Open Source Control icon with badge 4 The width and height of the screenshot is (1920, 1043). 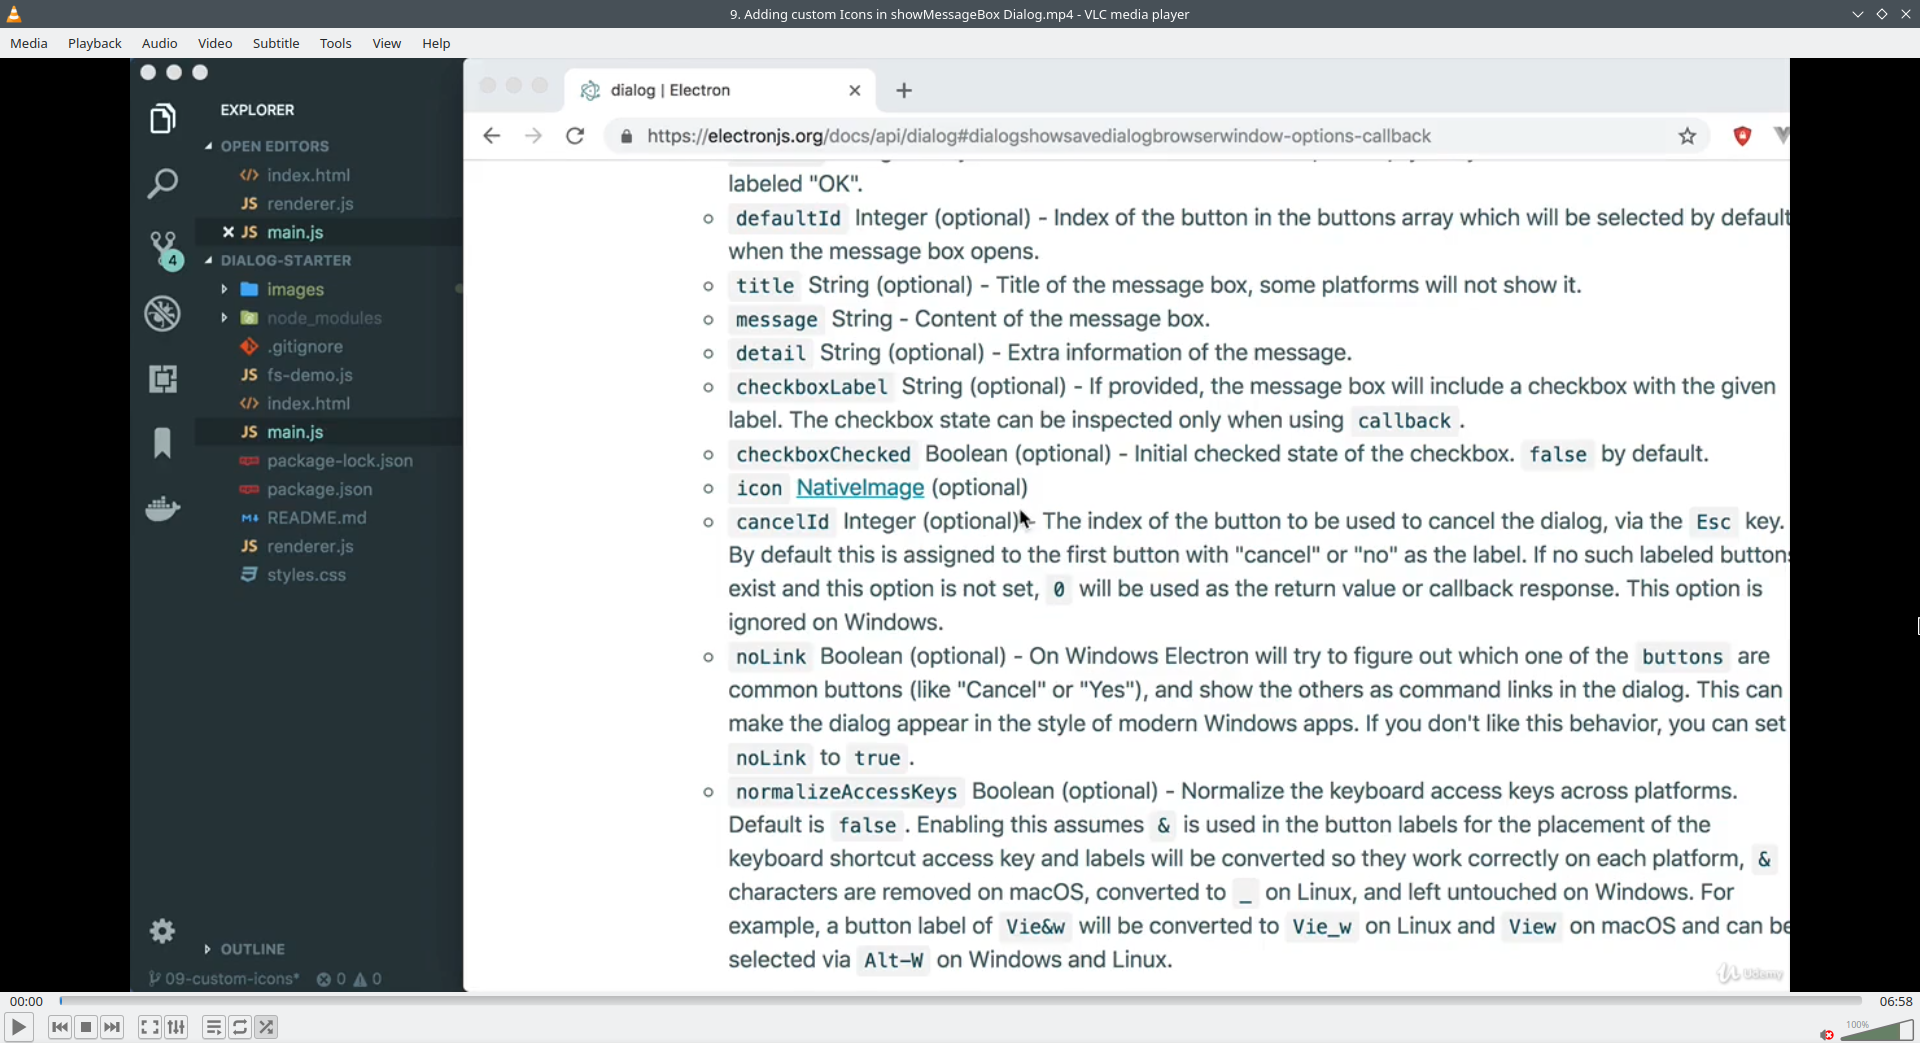click(x=164, y=250)
